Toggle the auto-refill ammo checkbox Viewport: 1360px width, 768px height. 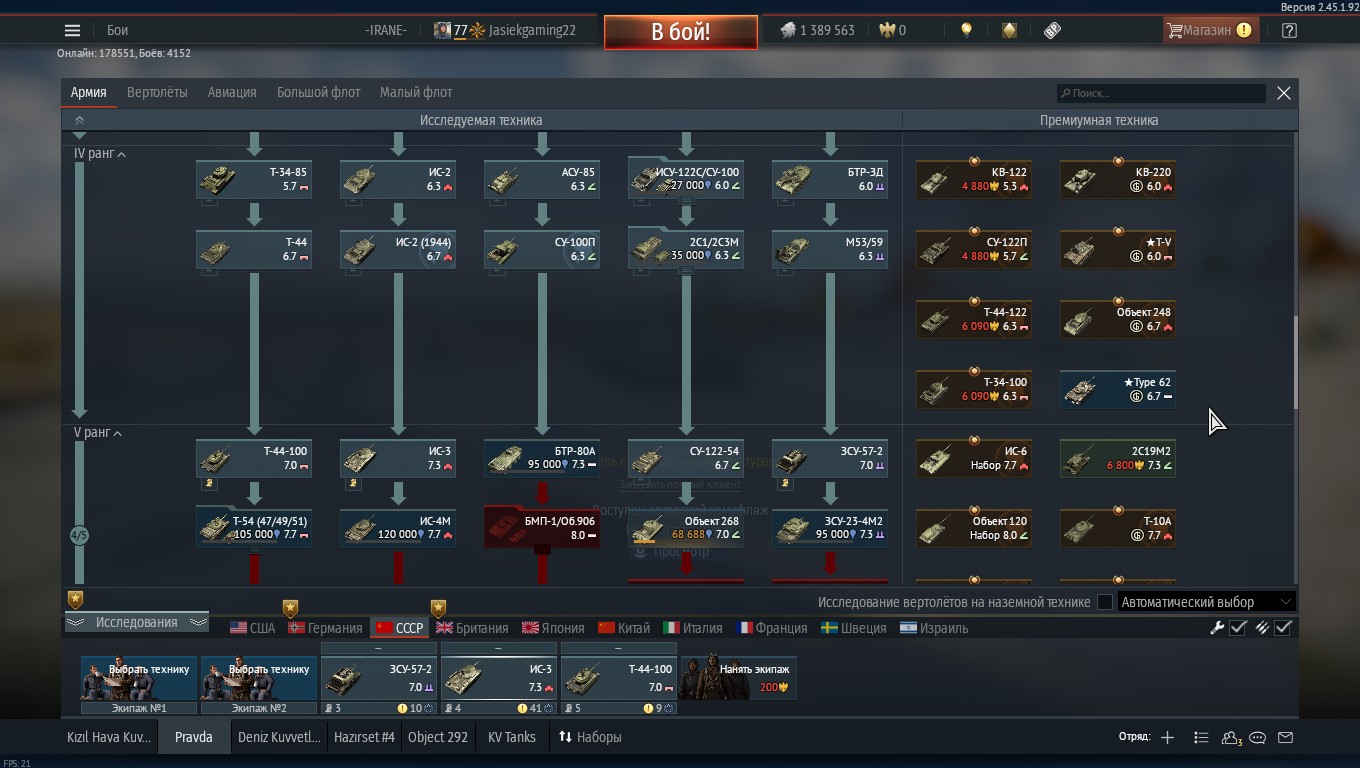point(1283,628)
